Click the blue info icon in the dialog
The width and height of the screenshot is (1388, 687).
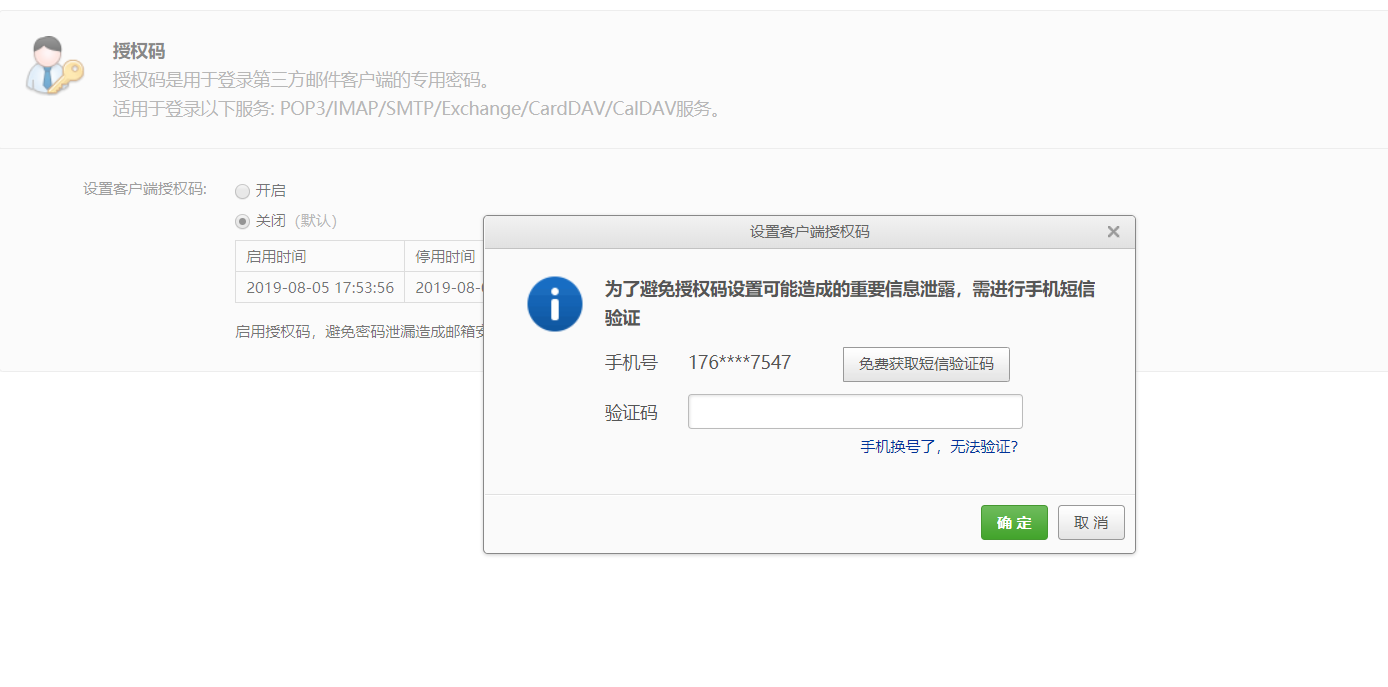point(554,303)
